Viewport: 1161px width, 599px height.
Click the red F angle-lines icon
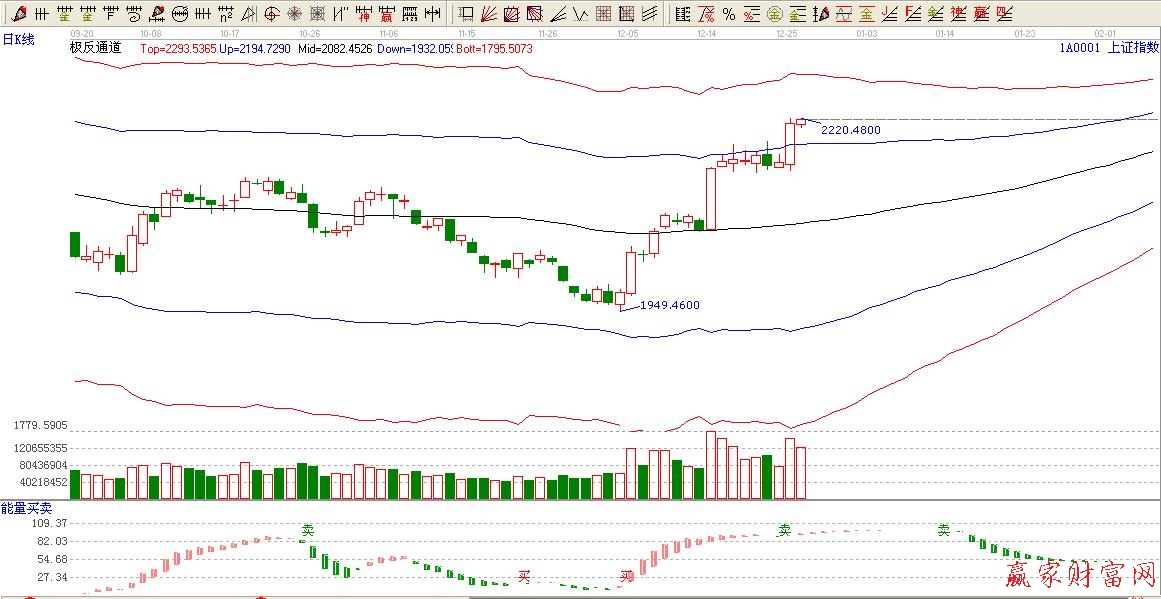click(912, 14)
